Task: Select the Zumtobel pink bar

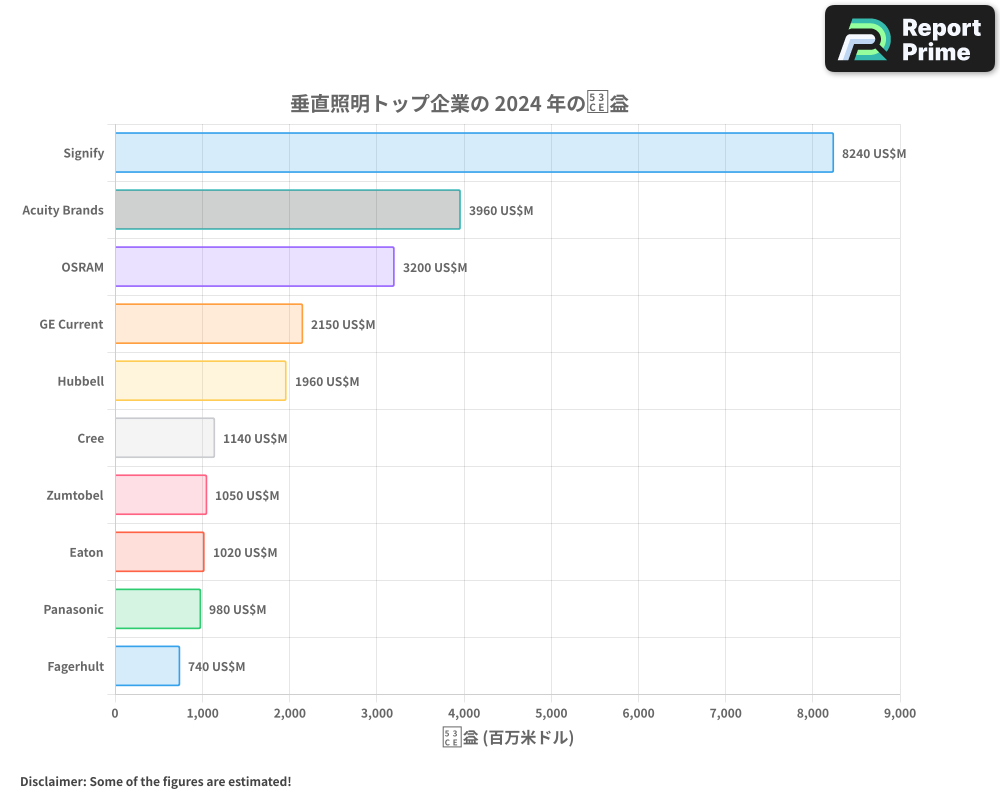Action: (160, 495)
